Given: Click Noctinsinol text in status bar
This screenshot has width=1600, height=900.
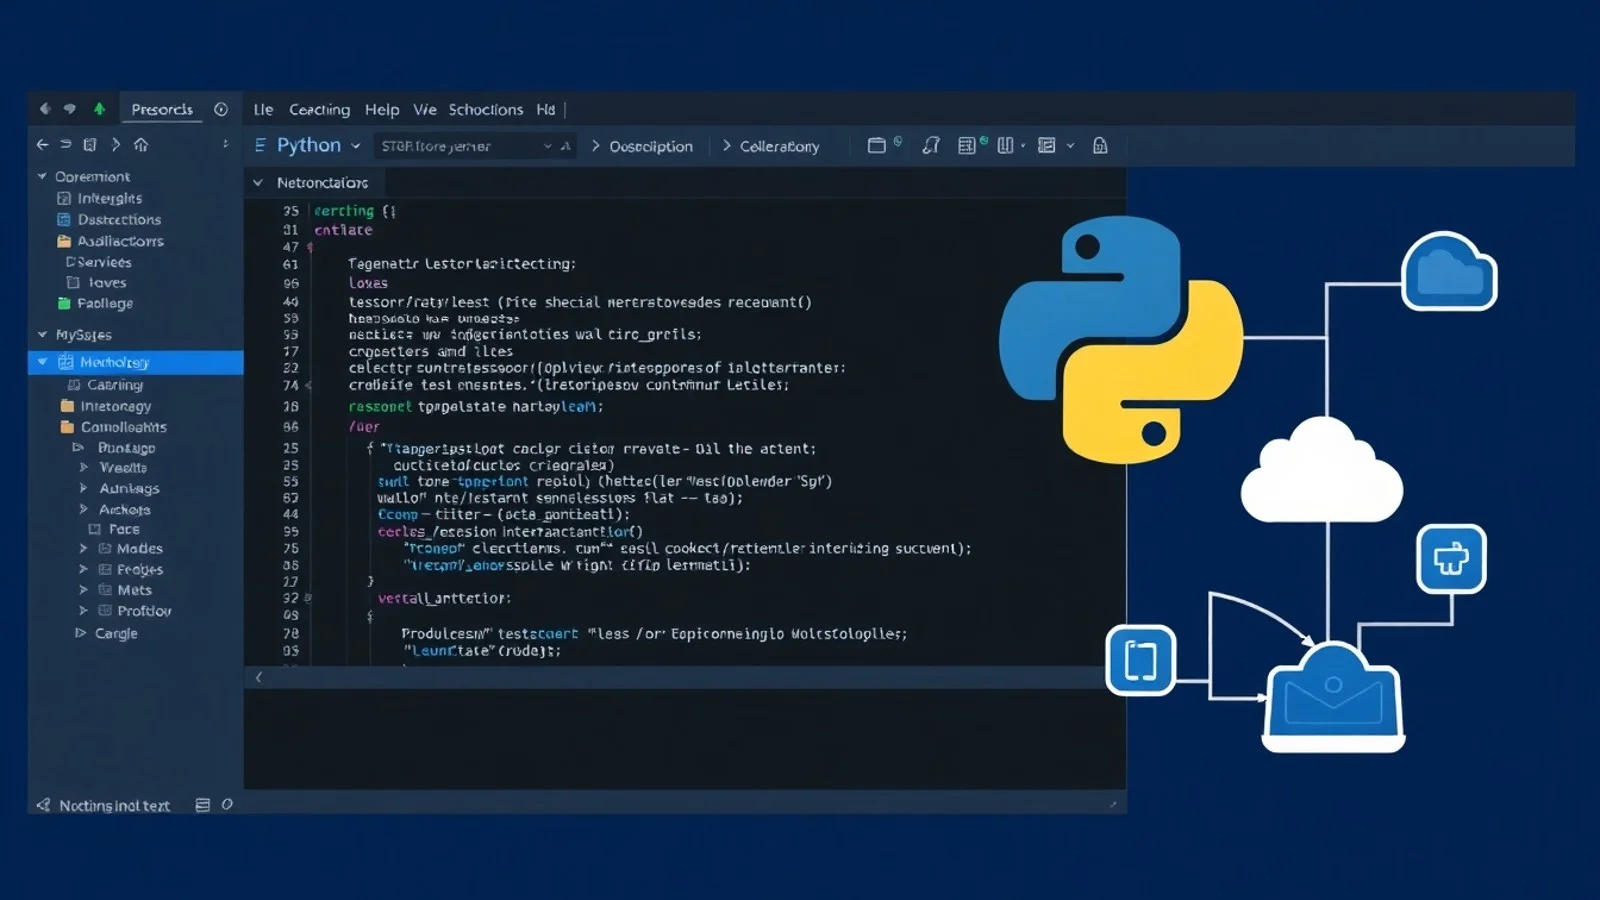Looking at the screenshot, I should pyautogui.click(x=114, y=805).
